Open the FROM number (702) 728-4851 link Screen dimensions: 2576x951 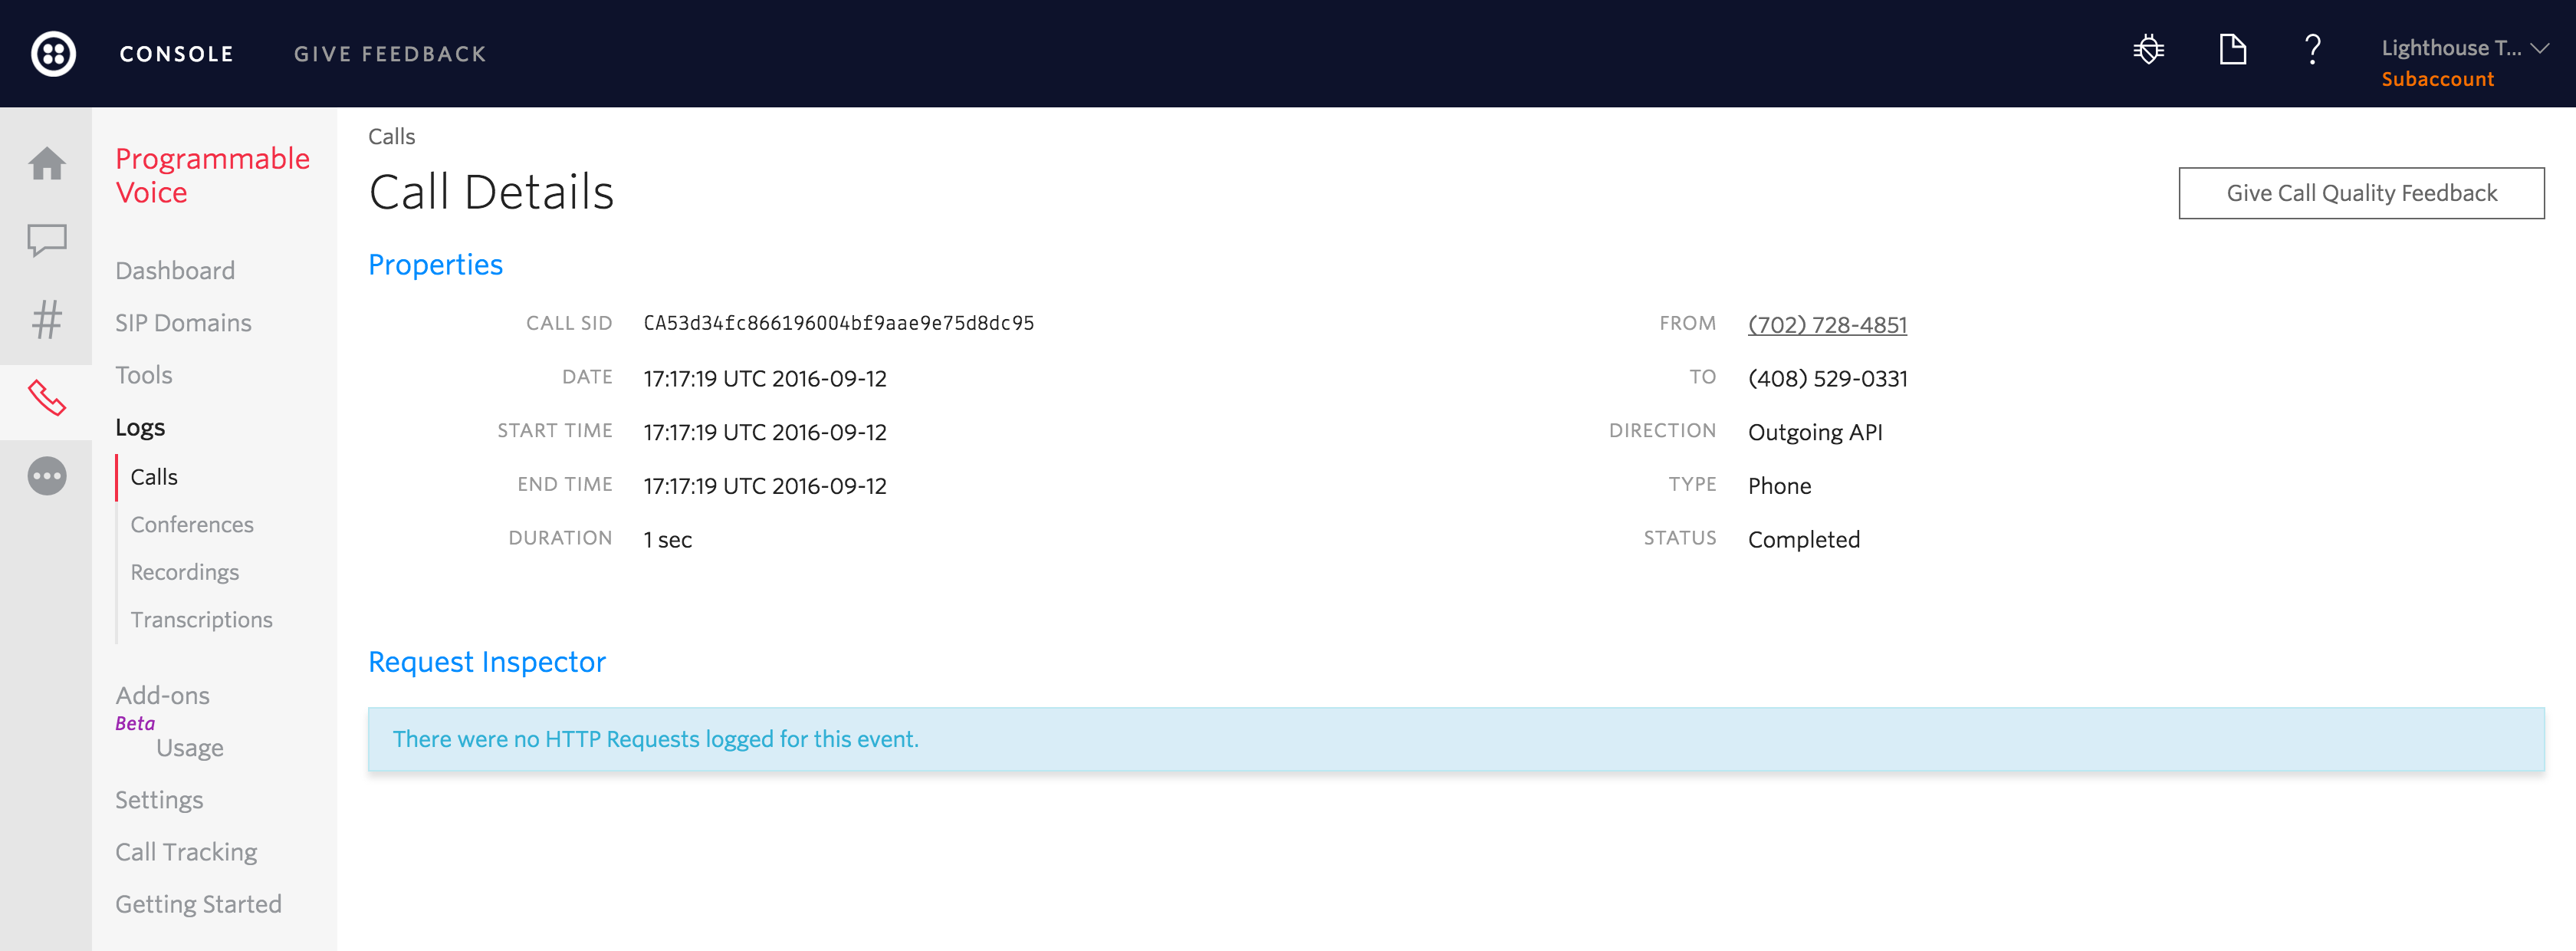[1827, 325]
